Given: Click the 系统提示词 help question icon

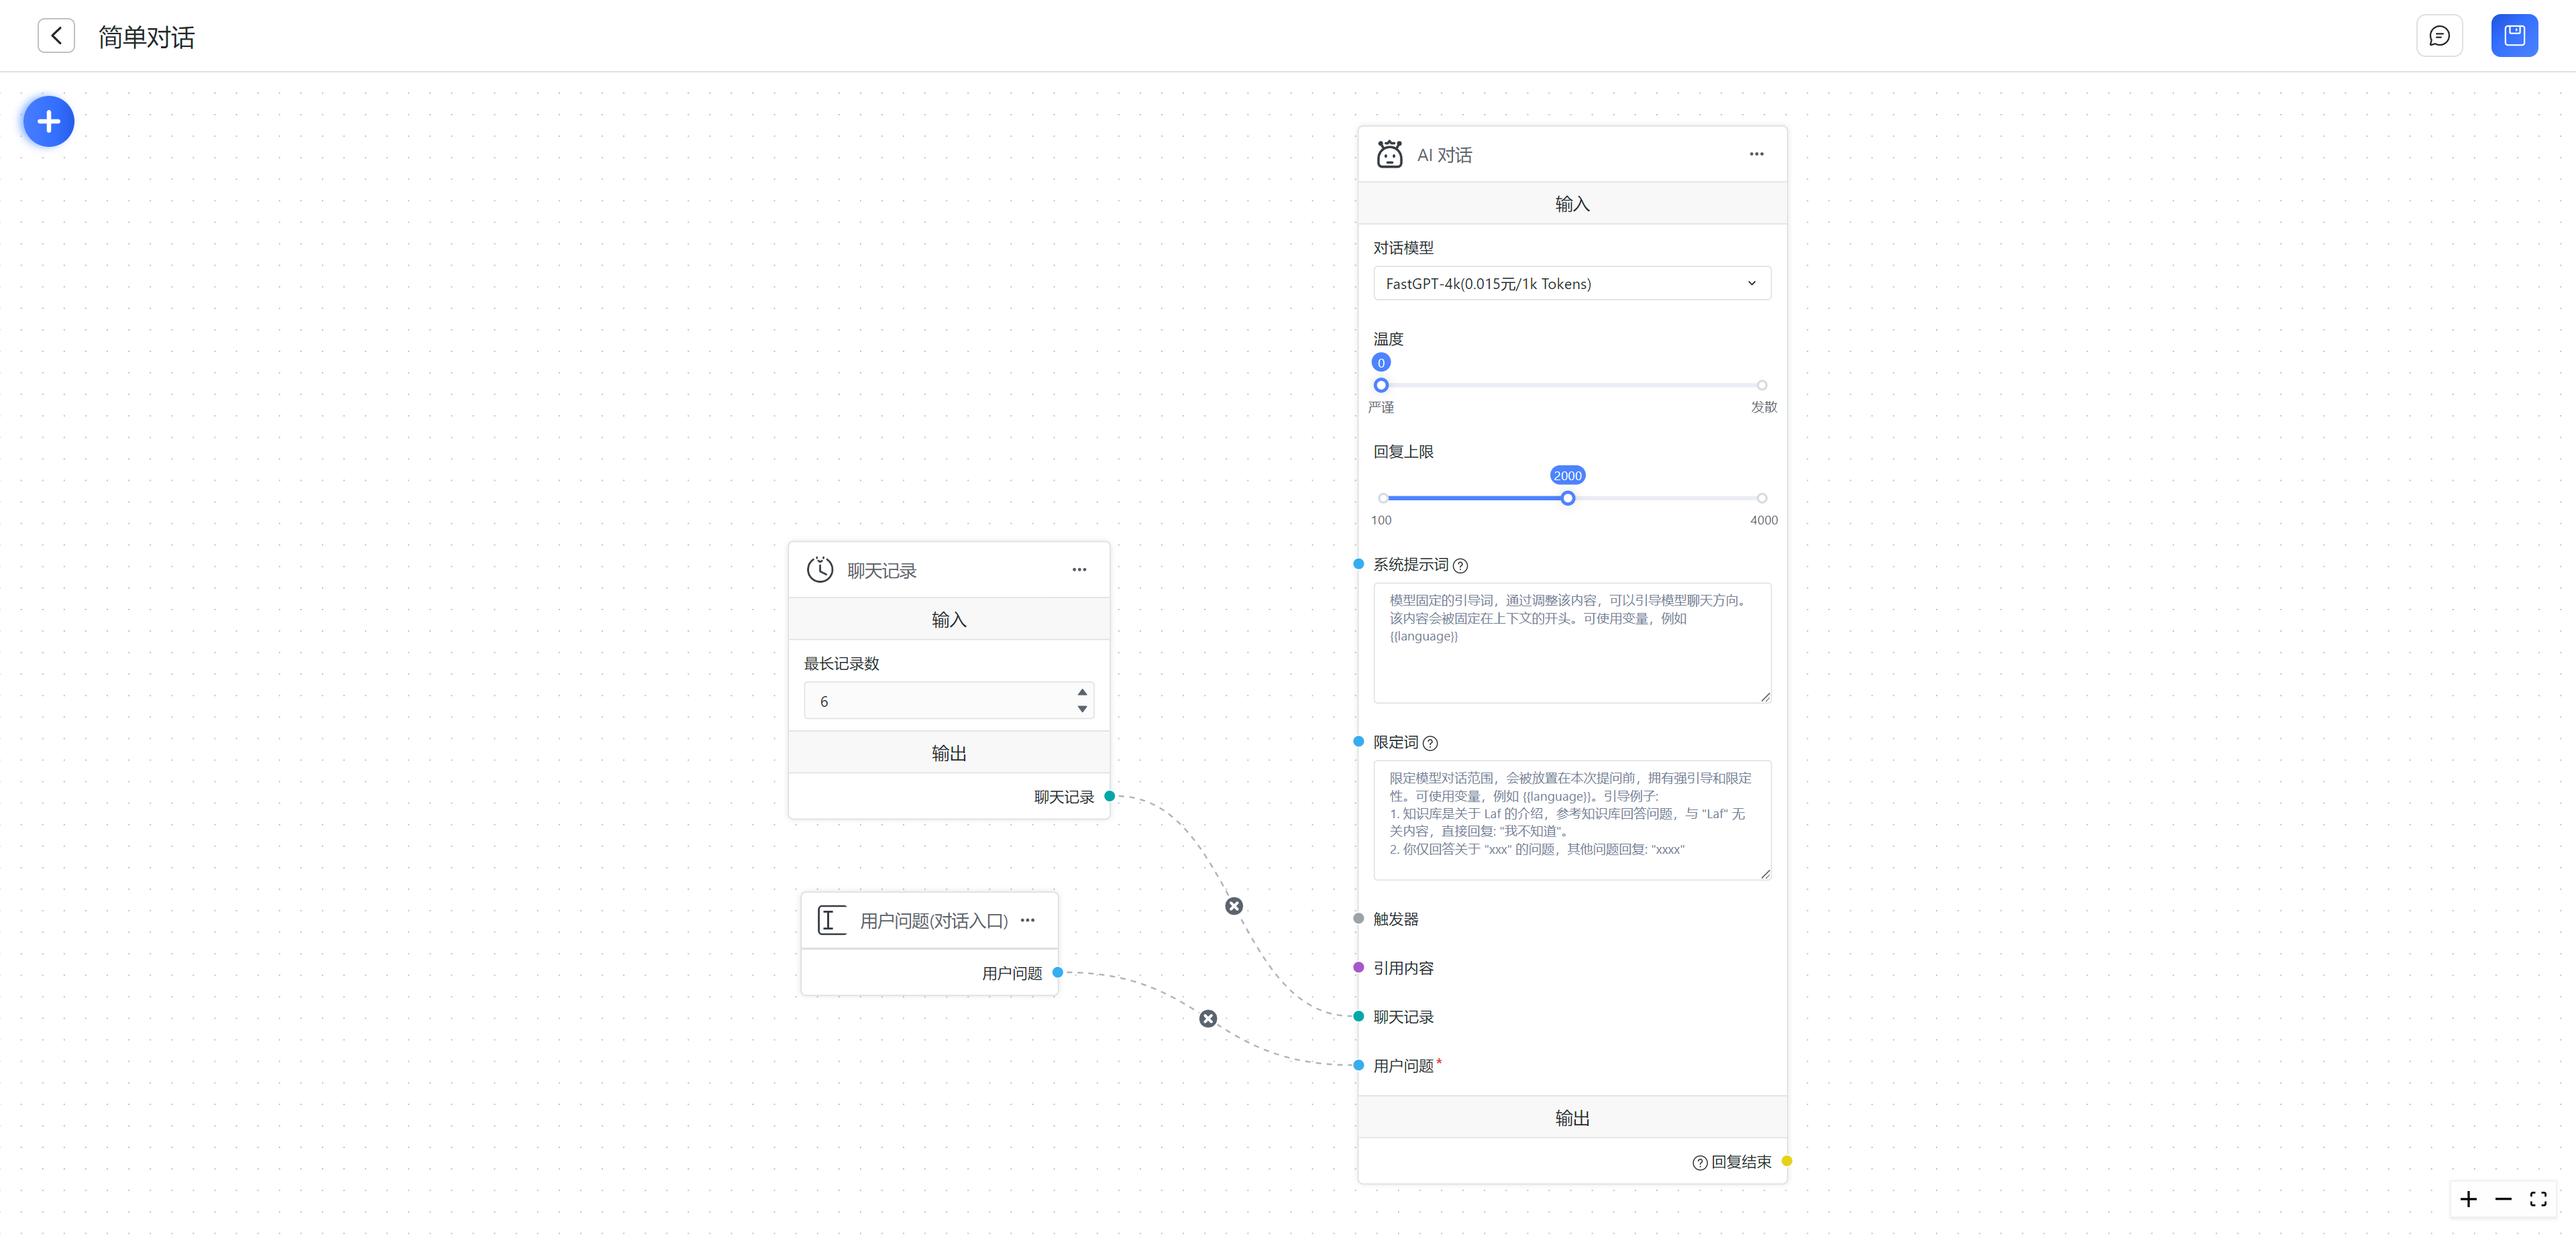Looking at the screenshot, I should pyautogui.click(x=1460, y=566).
